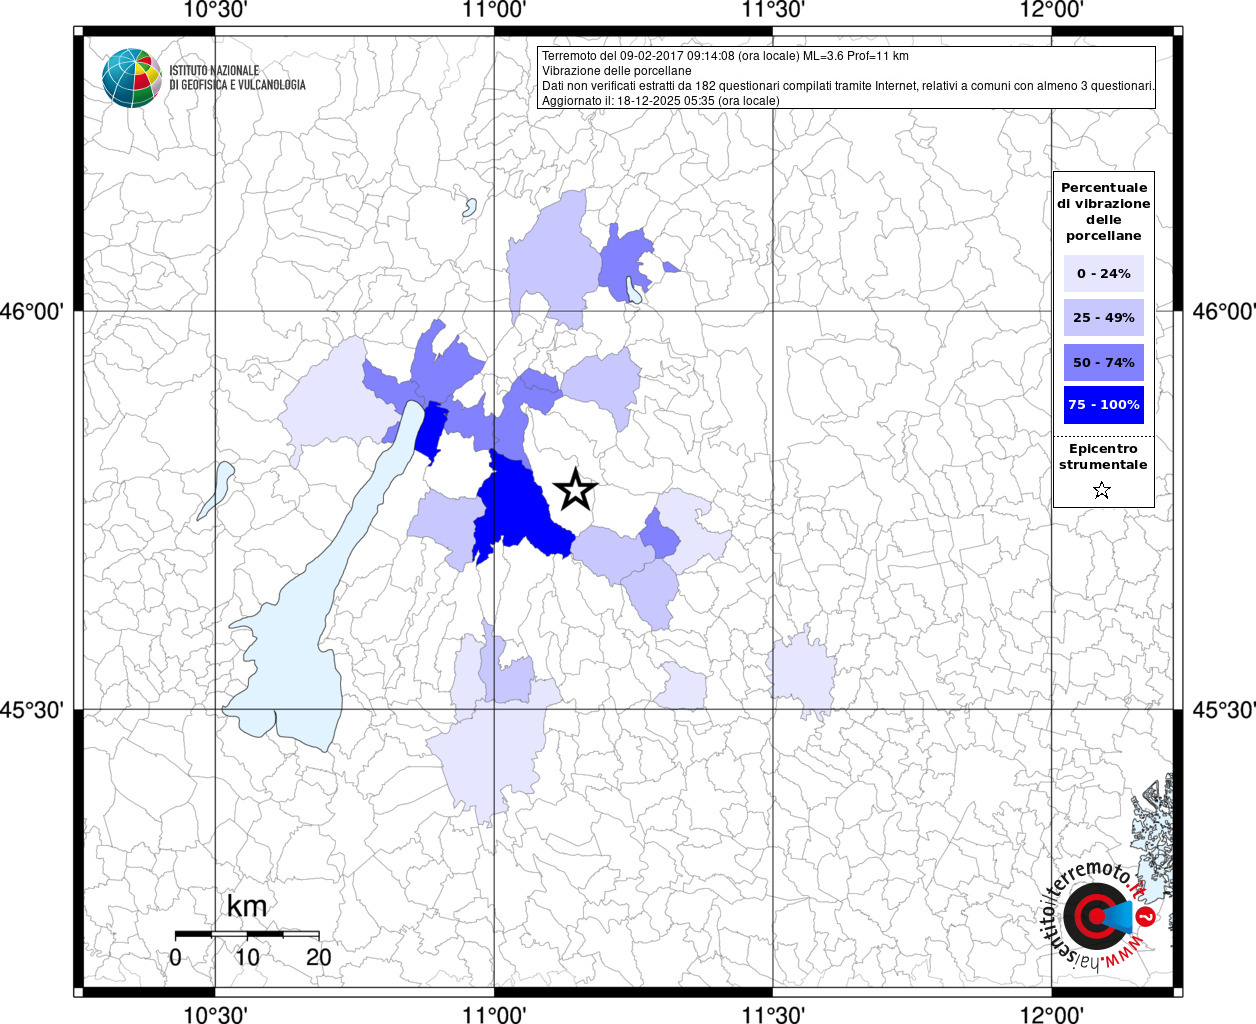
Task: Click the haisentitoilterremoto target logo
Action: [1099, 915]
